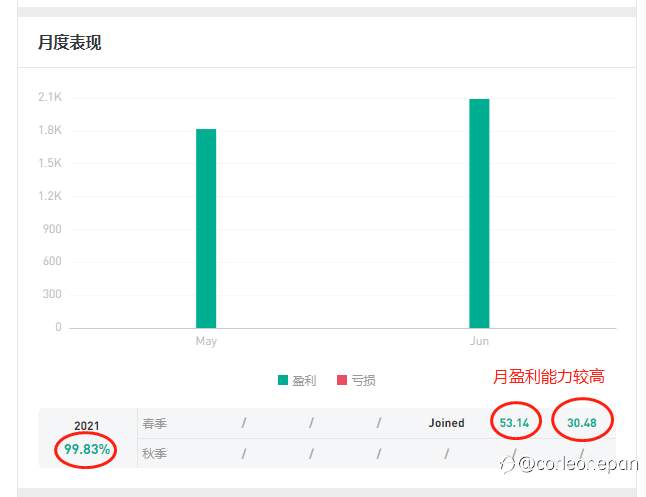
Task: Click the 1.5K y-axis label
Action: coord(50,163)
